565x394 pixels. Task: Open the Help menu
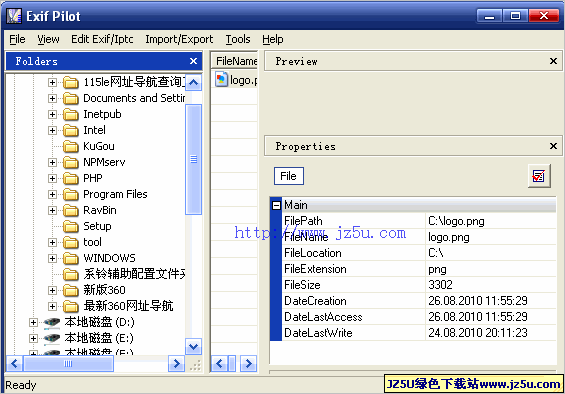pyautogui.click(x=273, y=39)
